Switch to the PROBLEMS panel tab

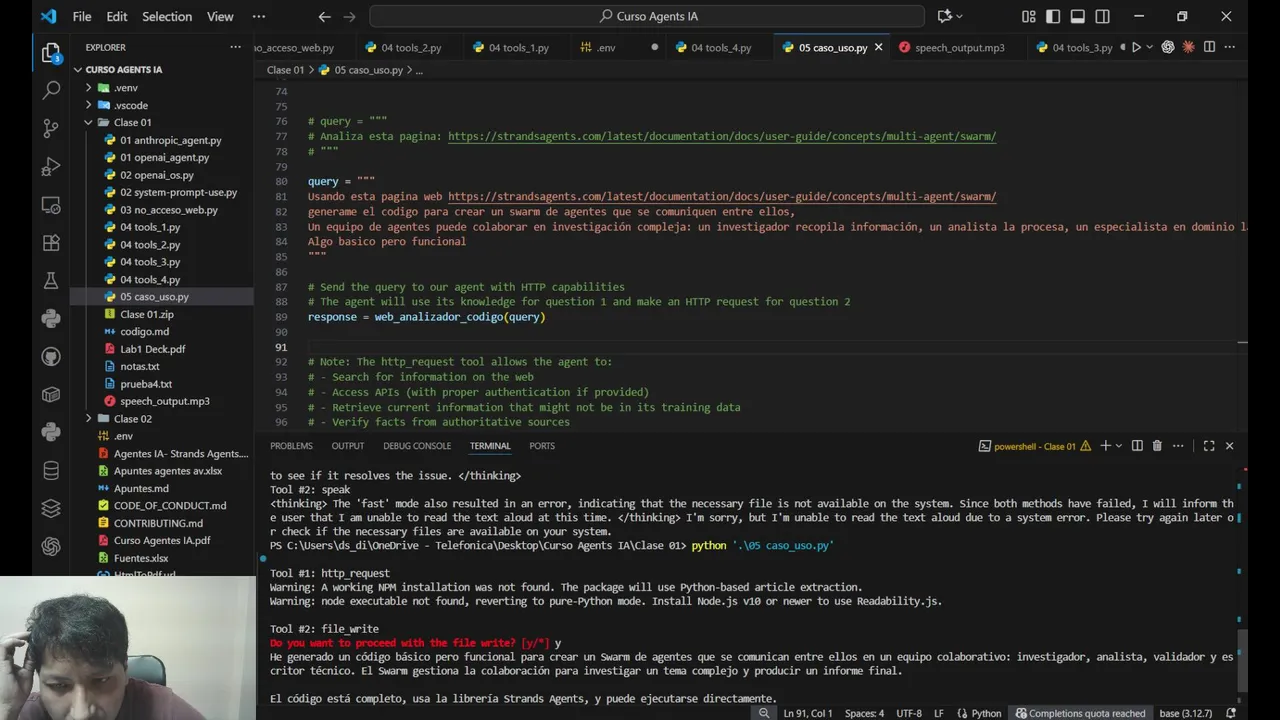pos(291,446)
